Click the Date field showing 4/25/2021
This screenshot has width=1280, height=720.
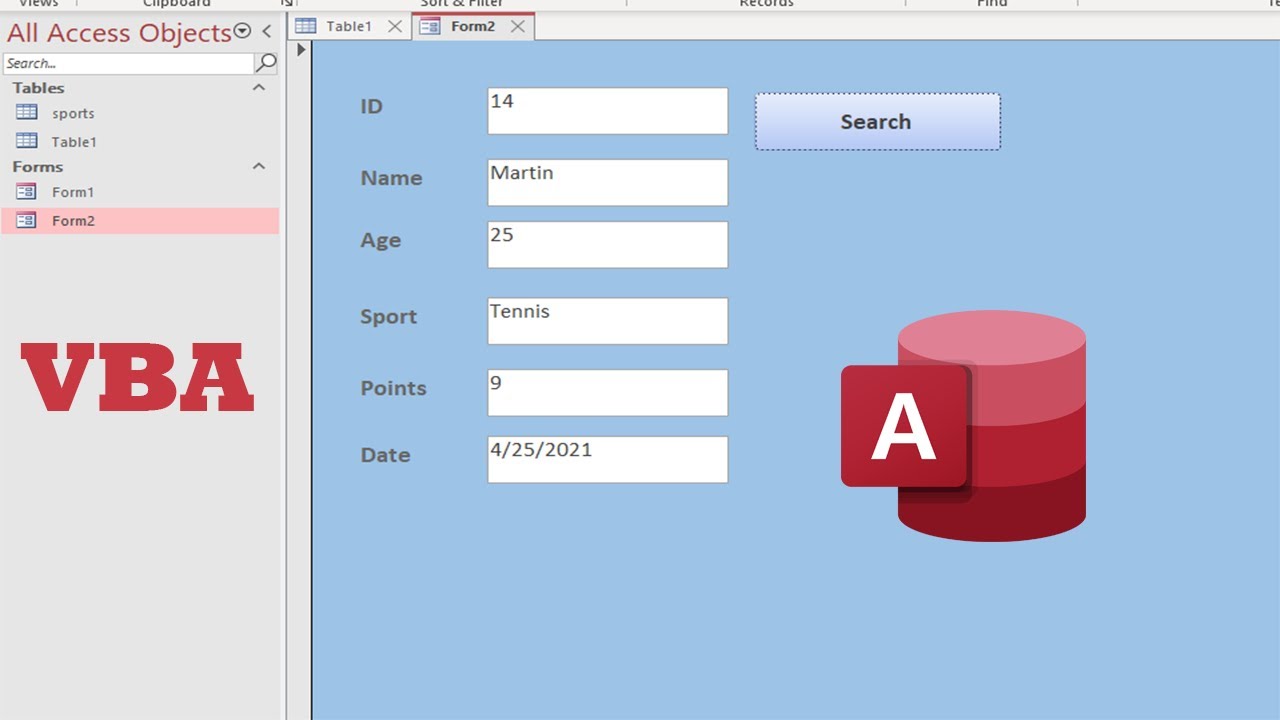tap(608, 459)
